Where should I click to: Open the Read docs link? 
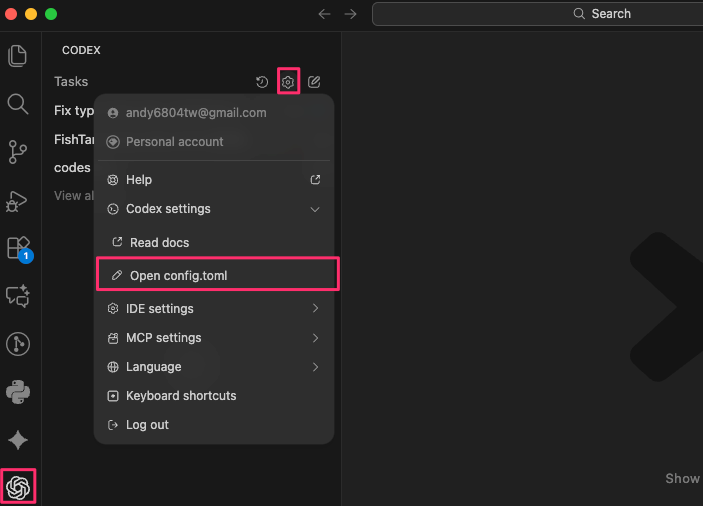[x=159, y=243]
